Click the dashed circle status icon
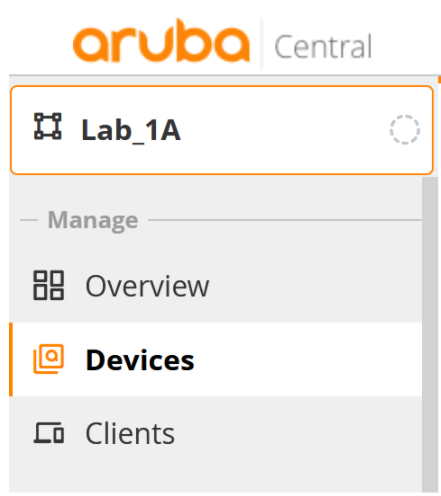The image size is (441, 496). tap(405, 130)
